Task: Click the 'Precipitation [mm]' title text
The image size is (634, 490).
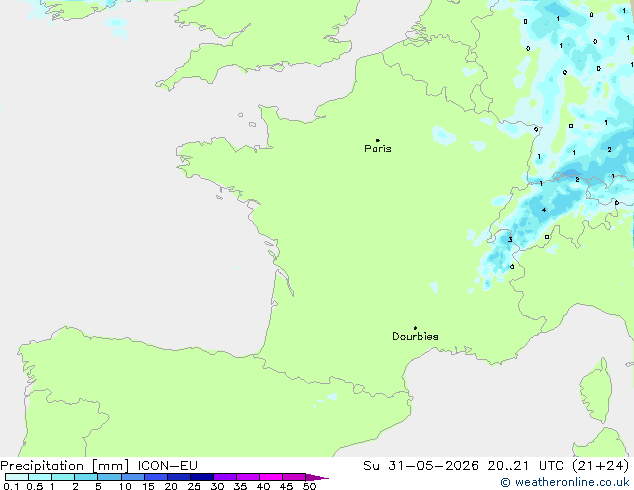Action: [x=65, y=466]
